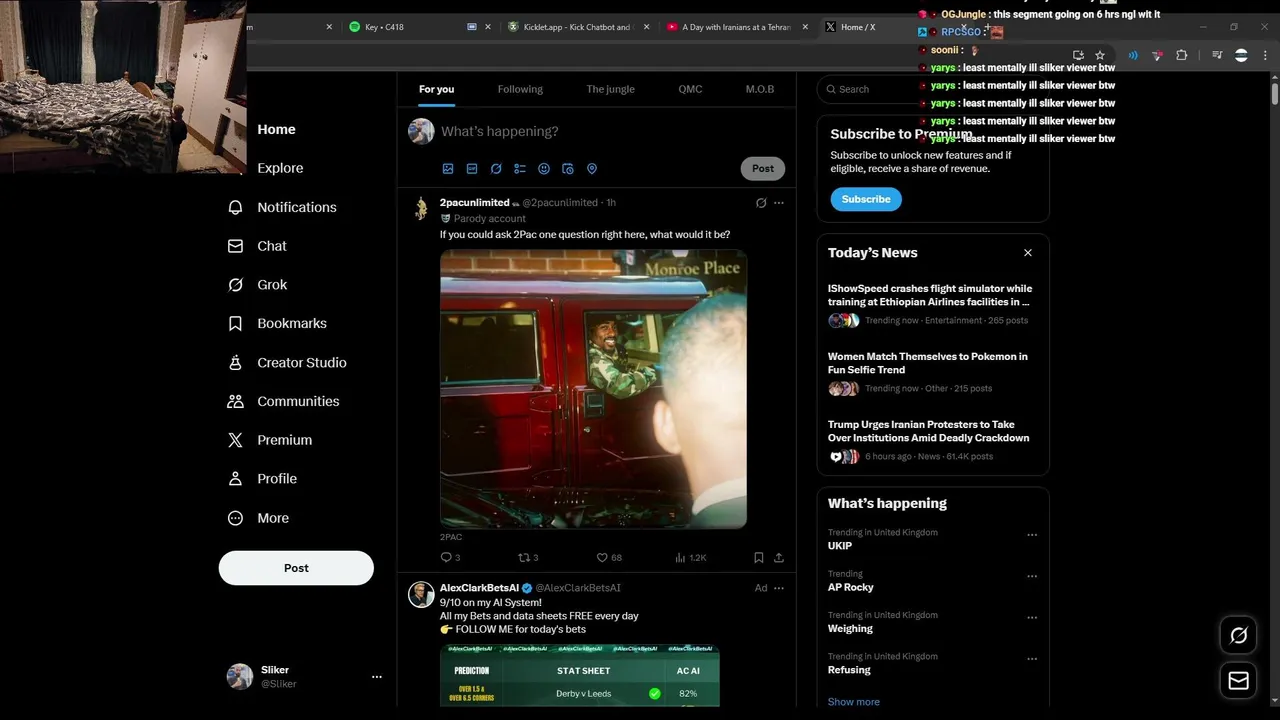Open the floating Grok button

[x=1239, y=635]
